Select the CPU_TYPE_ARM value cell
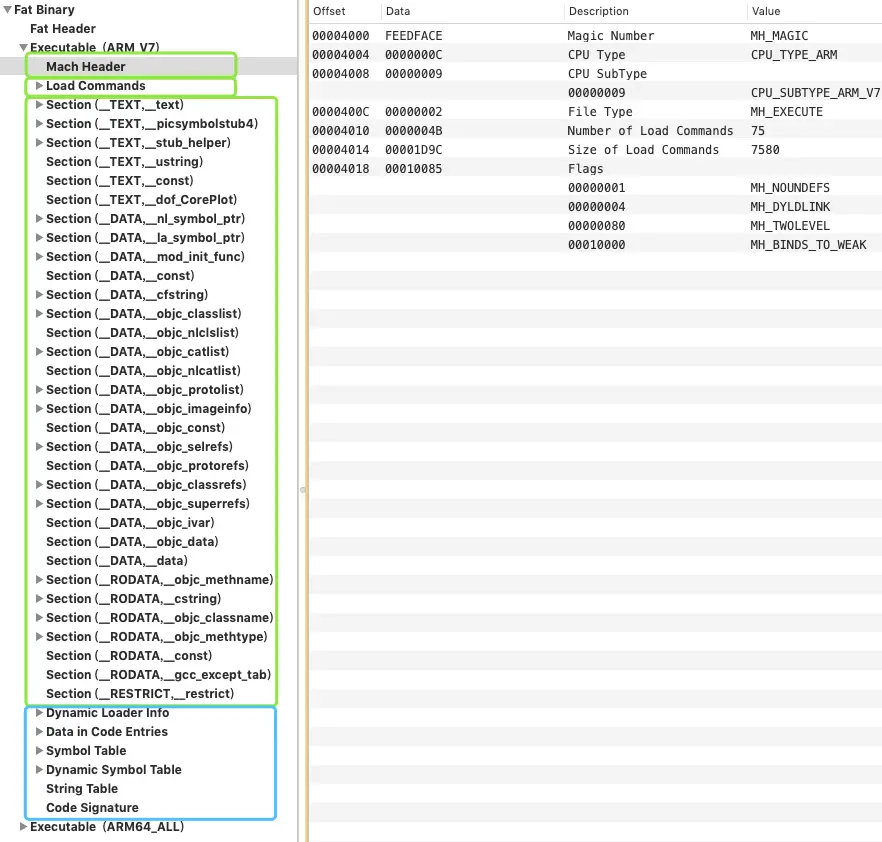Screen dimensions: 882x842 point(794,55)
